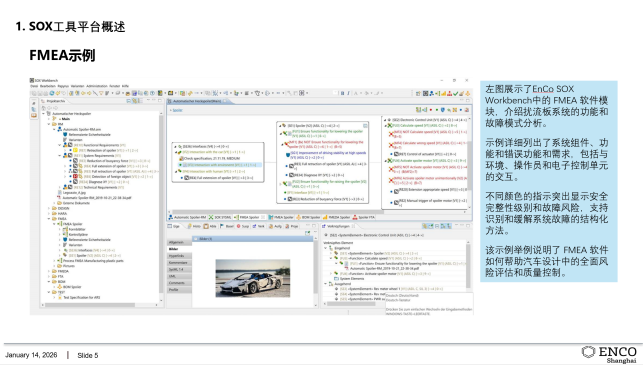Collapse the Functional Requirements node
This screenshot has width=643, height=365.
pyautogui.click(x=59, y=145)
